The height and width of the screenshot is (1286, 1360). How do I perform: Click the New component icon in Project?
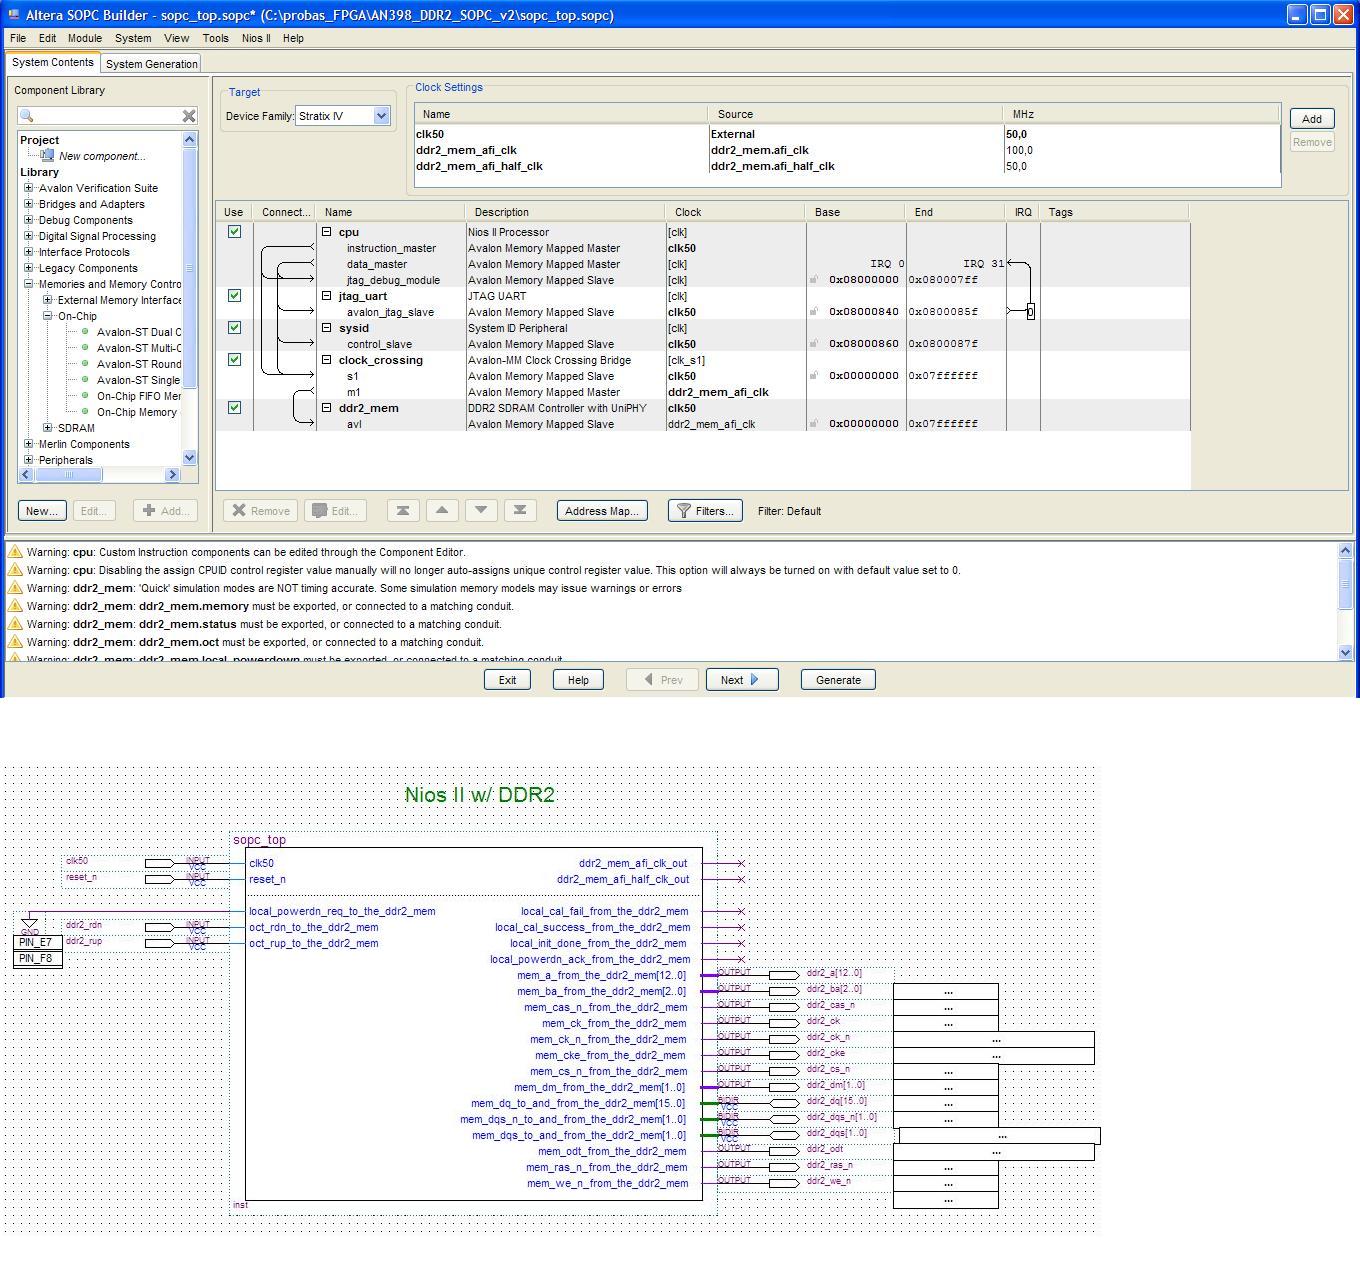pos(47,156)
